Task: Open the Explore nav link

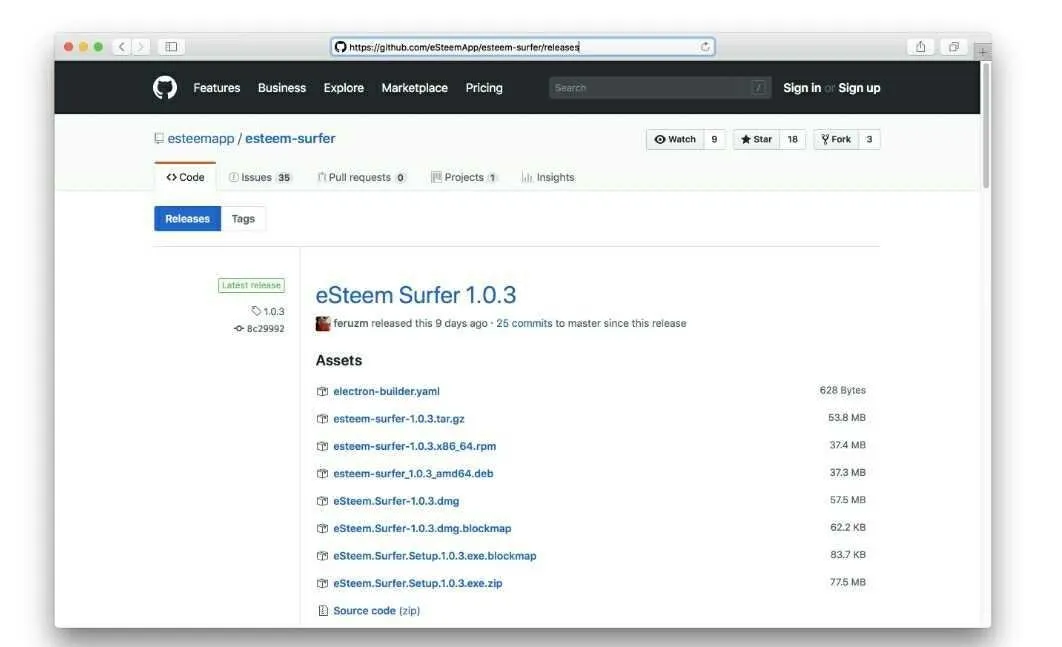Action: (343, 88)
